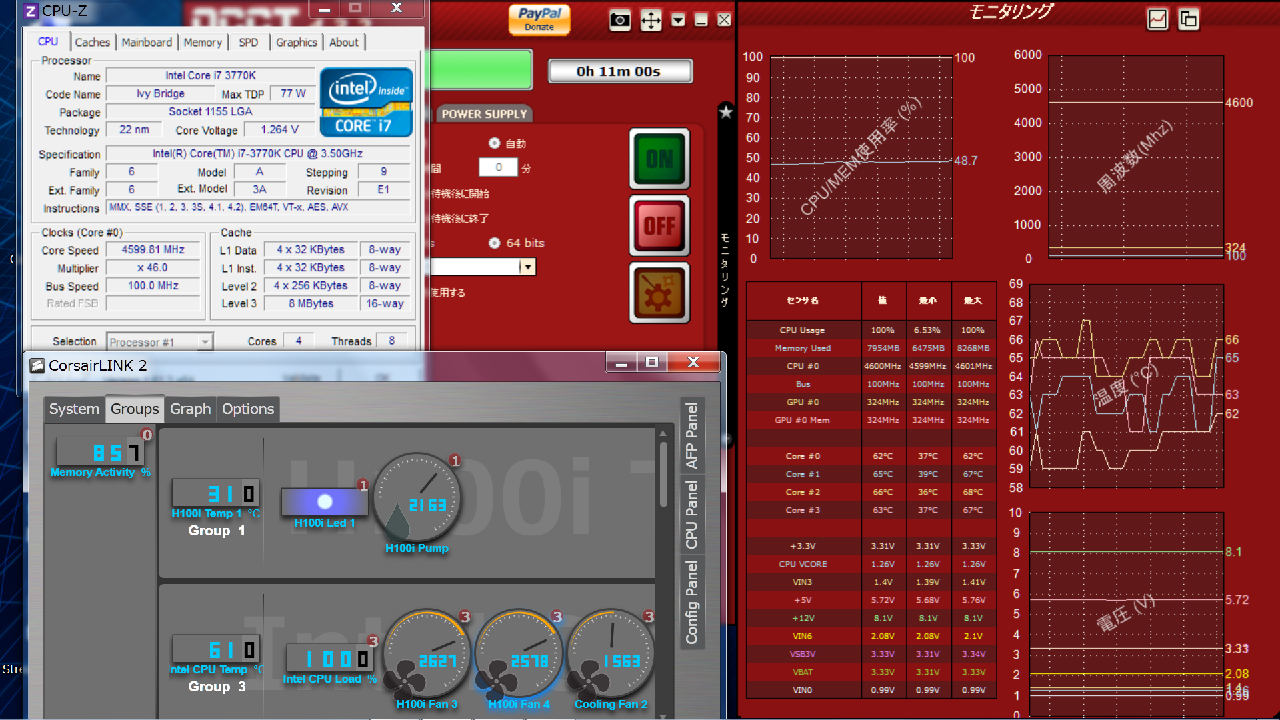Take a screenshot with OCCT camera icon
This screenshot has height=720, width=1280.
(620, 20)
